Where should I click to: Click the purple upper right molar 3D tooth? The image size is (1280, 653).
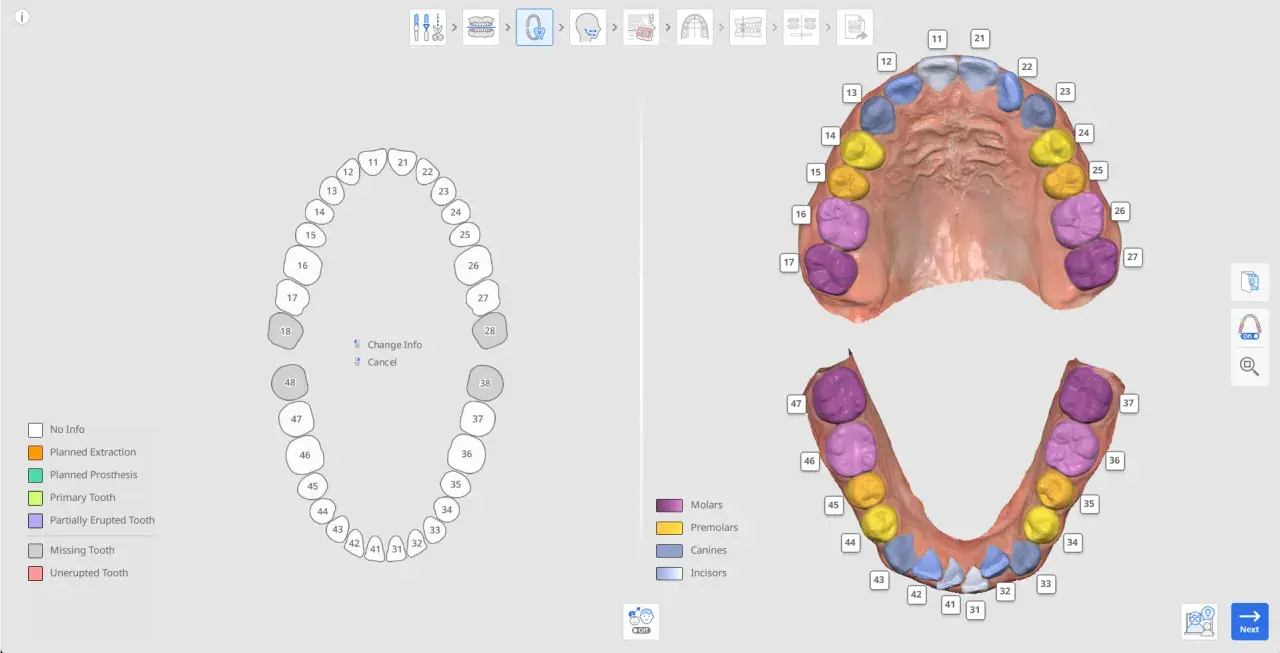[x=831, y=269]
